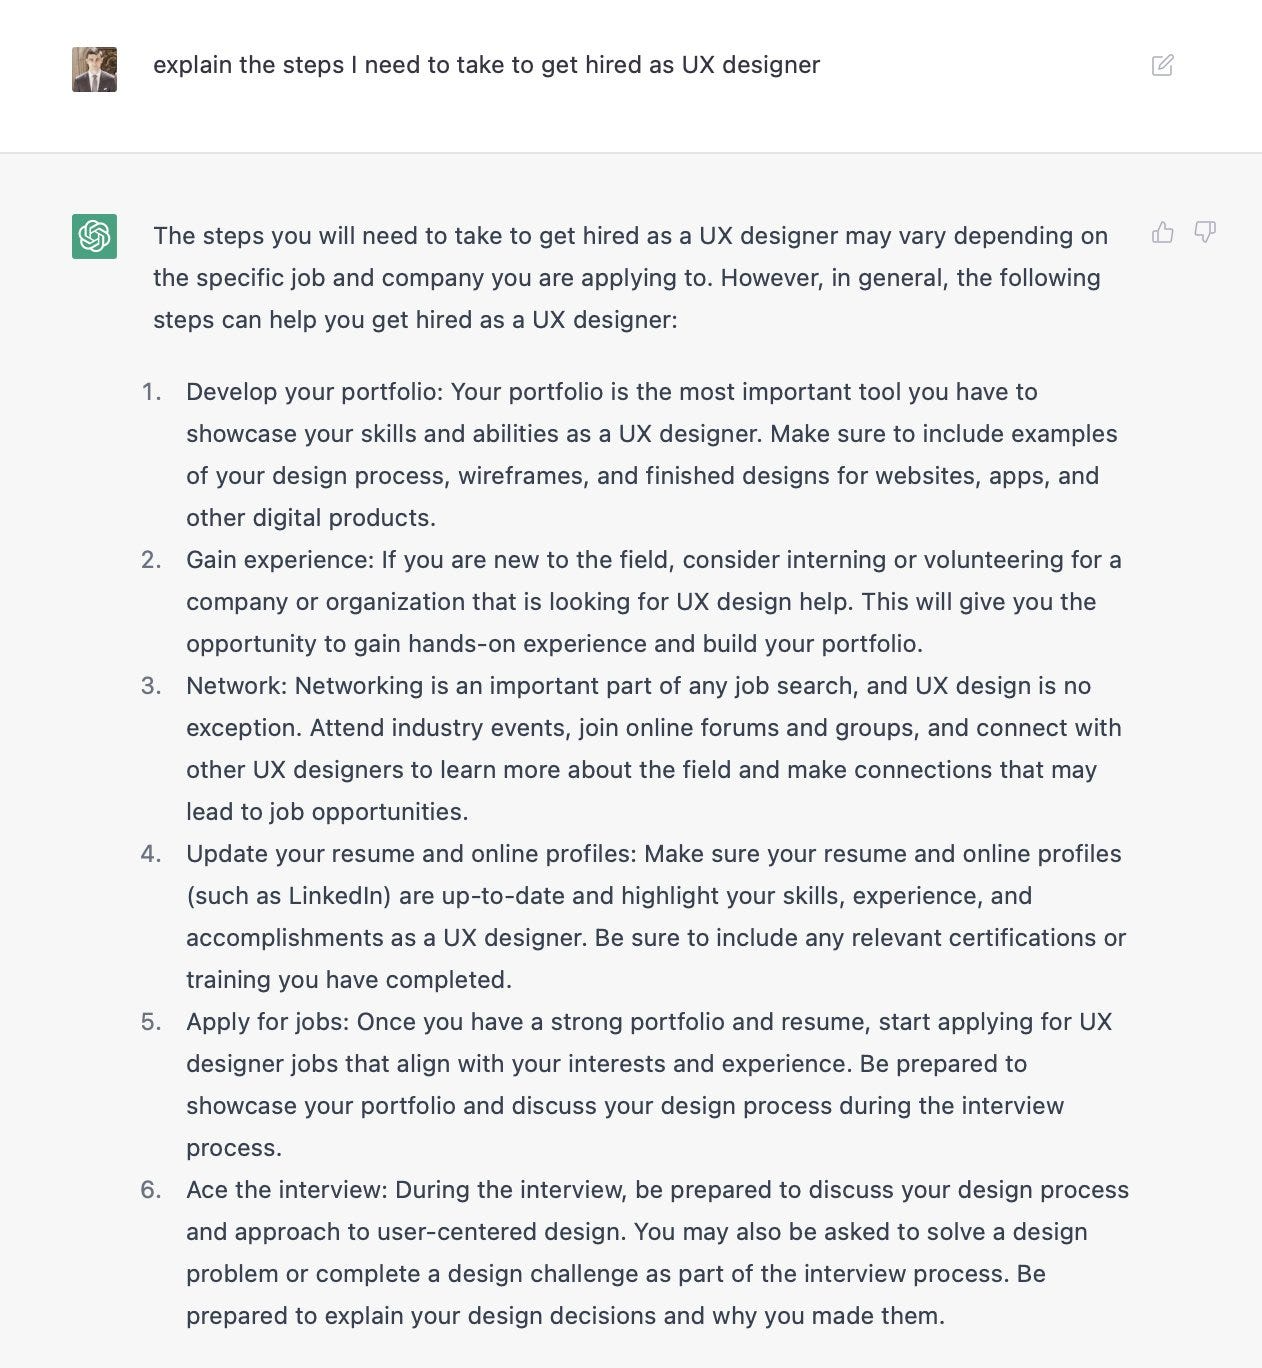The height and width of the screenshot is (1368, 1262).
Task: Click list number 4 marker
Action: tap(151, 854)
